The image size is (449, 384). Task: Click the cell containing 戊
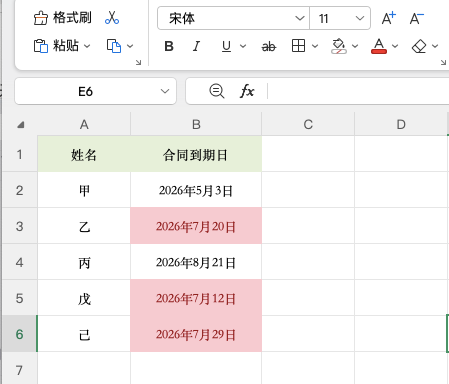pos(84,298)
